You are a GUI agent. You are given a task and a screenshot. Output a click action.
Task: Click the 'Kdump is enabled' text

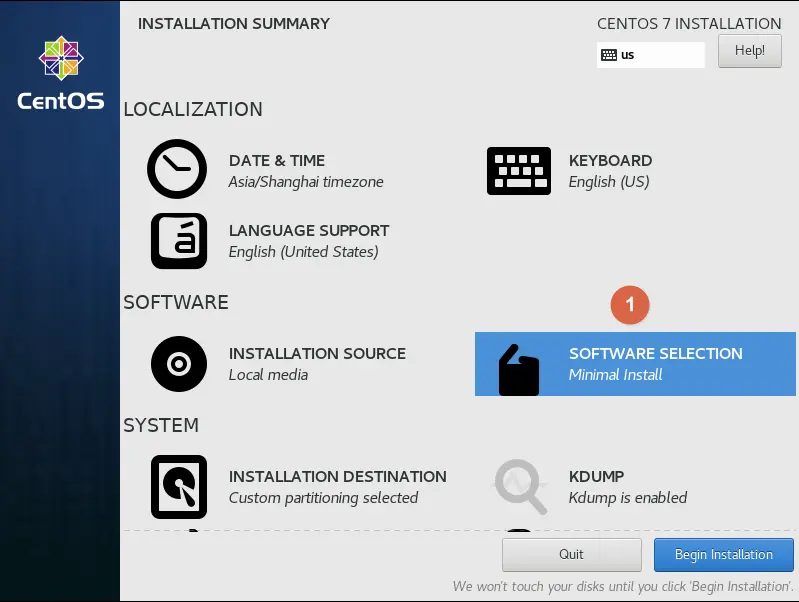(628, 498)
